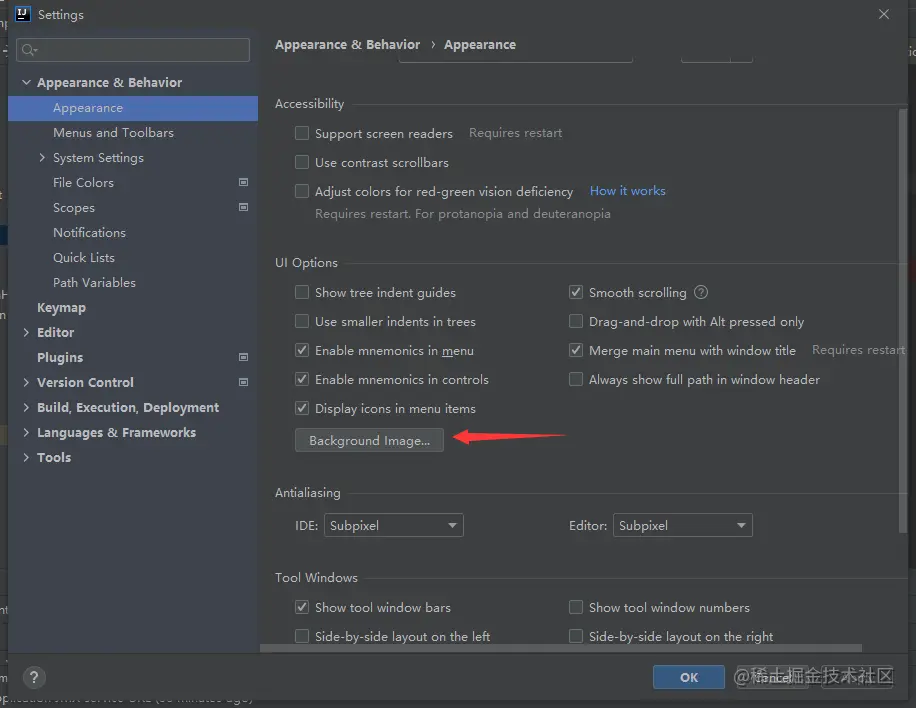Open the IDE antialiasing dropdown
916x708 pixels.
393,526
